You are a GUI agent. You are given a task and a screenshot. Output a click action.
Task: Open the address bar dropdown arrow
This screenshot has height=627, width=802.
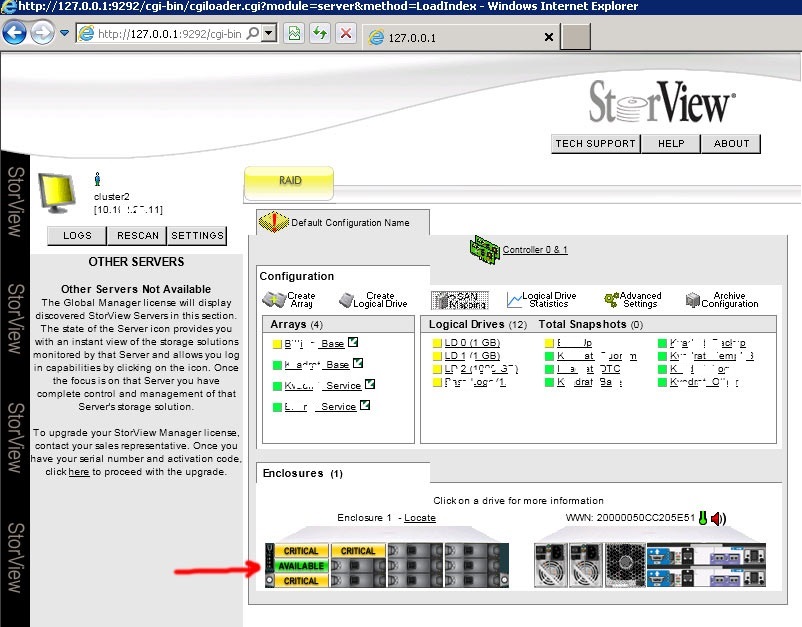coord(280,34)
